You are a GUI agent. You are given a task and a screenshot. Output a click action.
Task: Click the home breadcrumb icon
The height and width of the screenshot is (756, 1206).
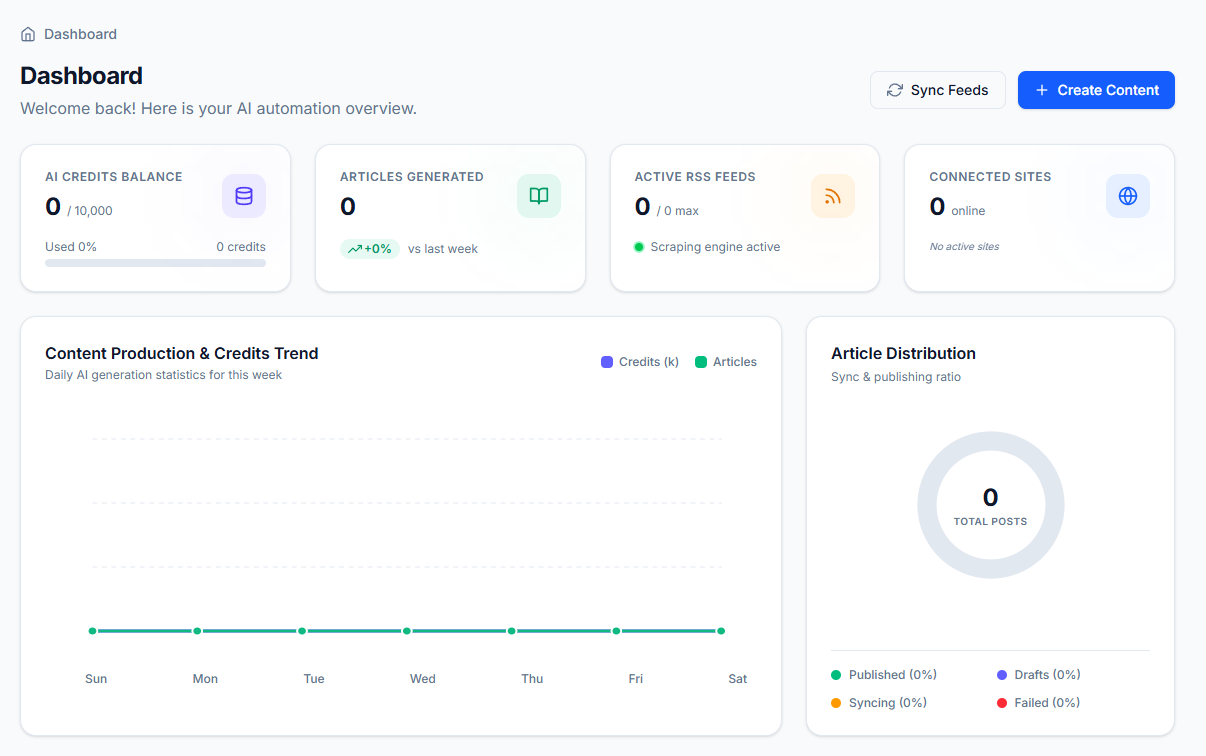(28, 34)
